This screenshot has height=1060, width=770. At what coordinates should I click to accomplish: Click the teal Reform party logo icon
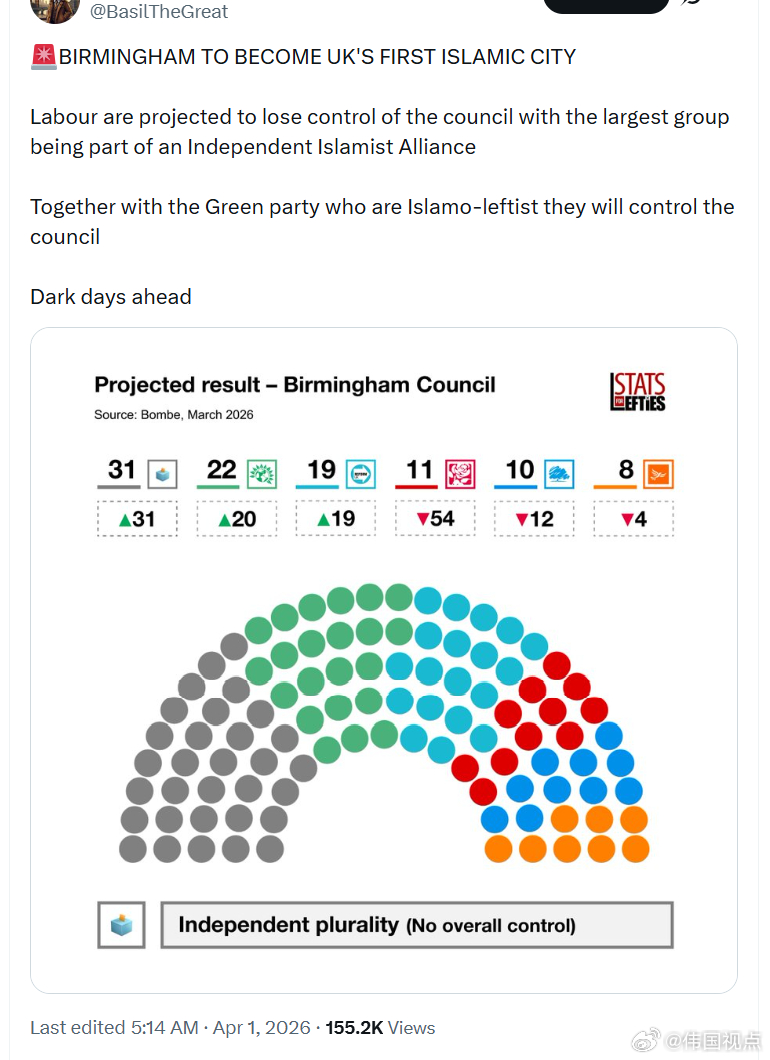coord(360,473)
